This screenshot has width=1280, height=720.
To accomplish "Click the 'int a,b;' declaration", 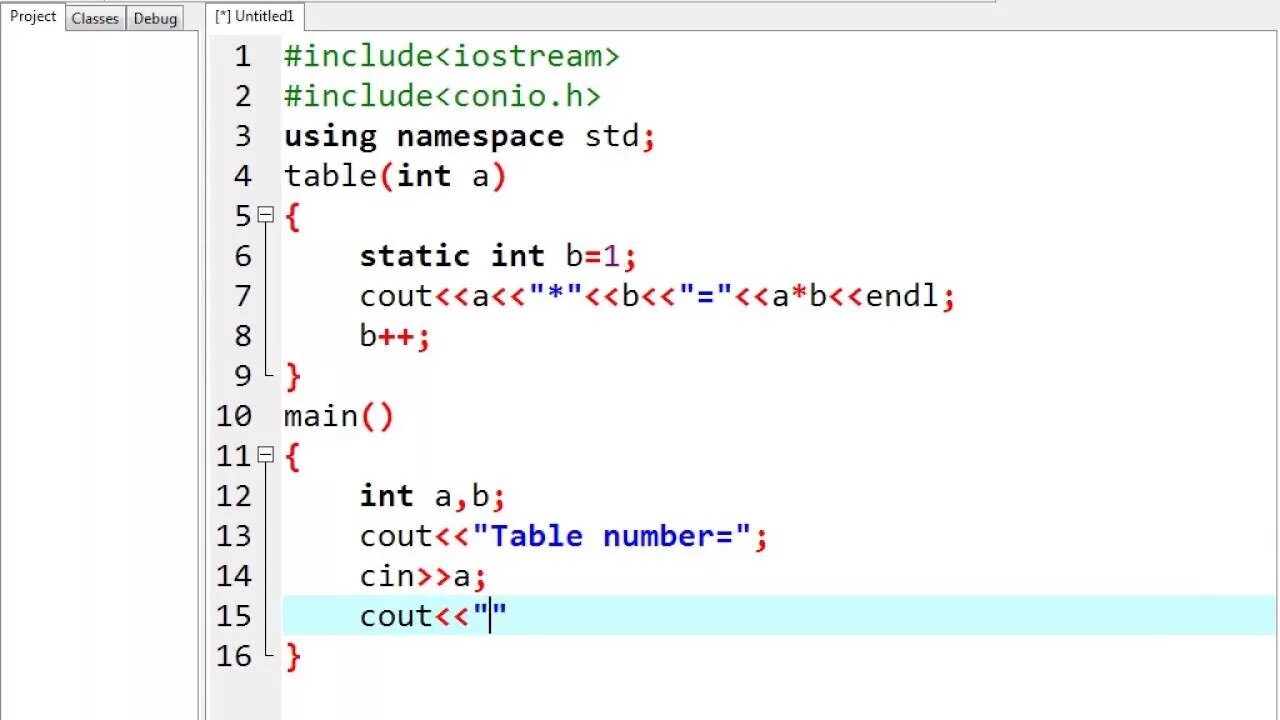I will tap(433, 496).
